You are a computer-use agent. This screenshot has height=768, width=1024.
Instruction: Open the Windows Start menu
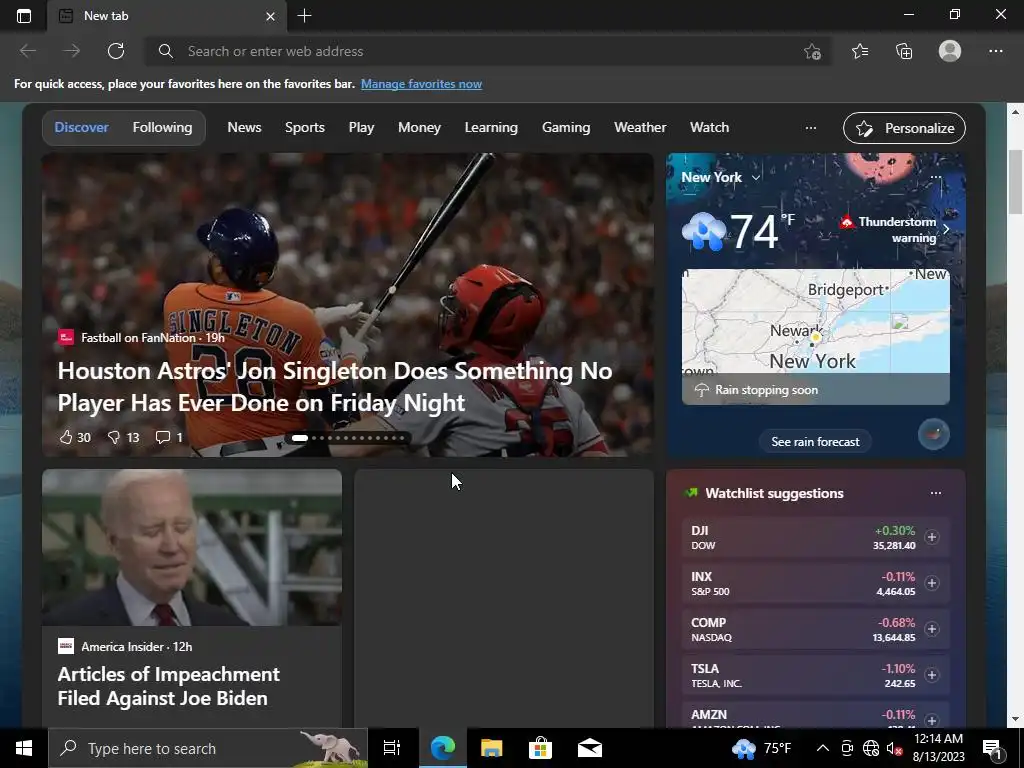(x=24, y=748)
